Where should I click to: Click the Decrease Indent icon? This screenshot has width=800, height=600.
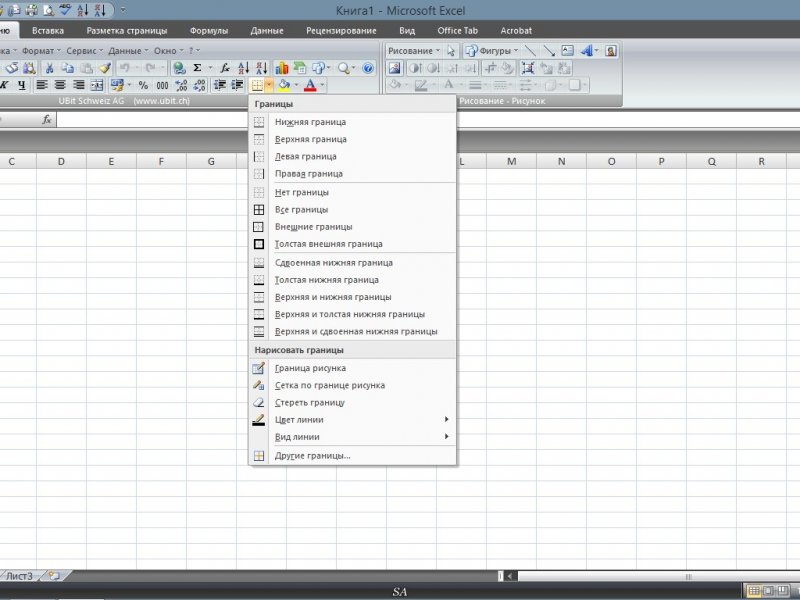coord(219,85)
